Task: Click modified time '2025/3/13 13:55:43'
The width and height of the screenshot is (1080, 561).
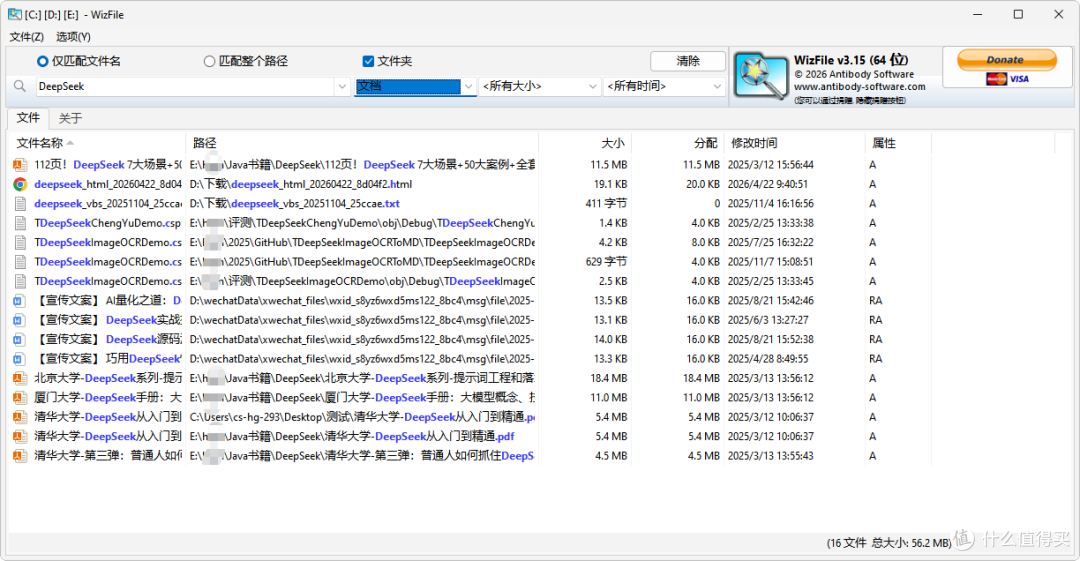Action: (771, 456)
